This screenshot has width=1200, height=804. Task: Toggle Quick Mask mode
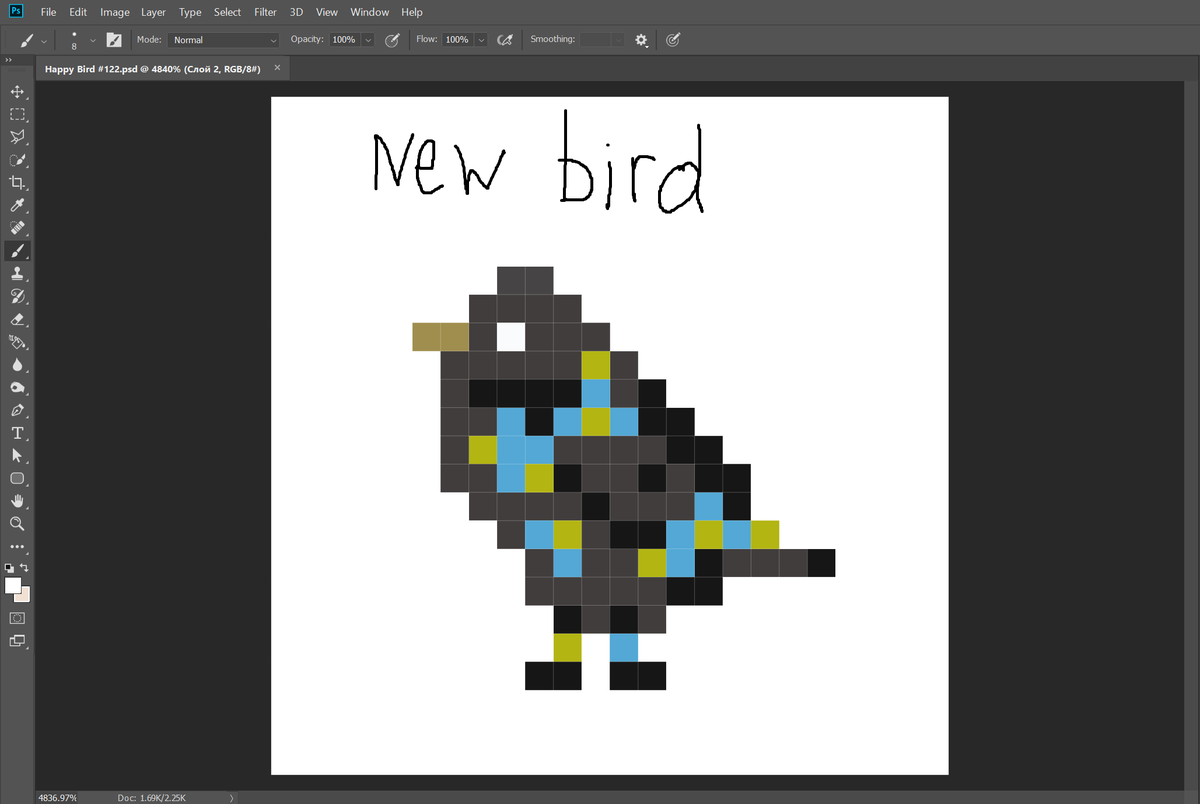17,618
